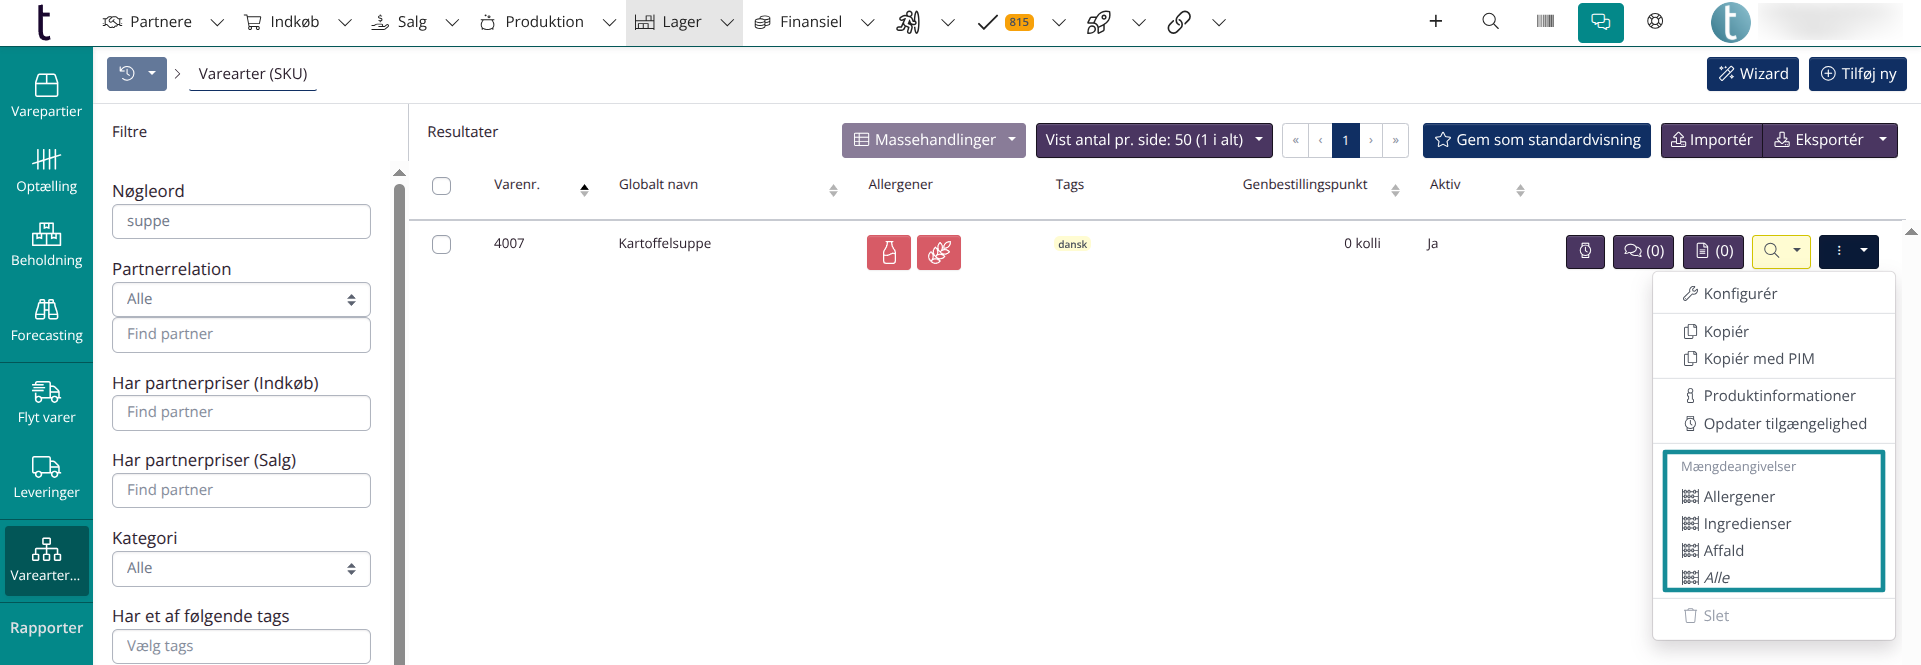1921x665 pixels.
Task: Select Ingredienser from the context menu
Action: pyautogui.click(x=1746, y=524)
